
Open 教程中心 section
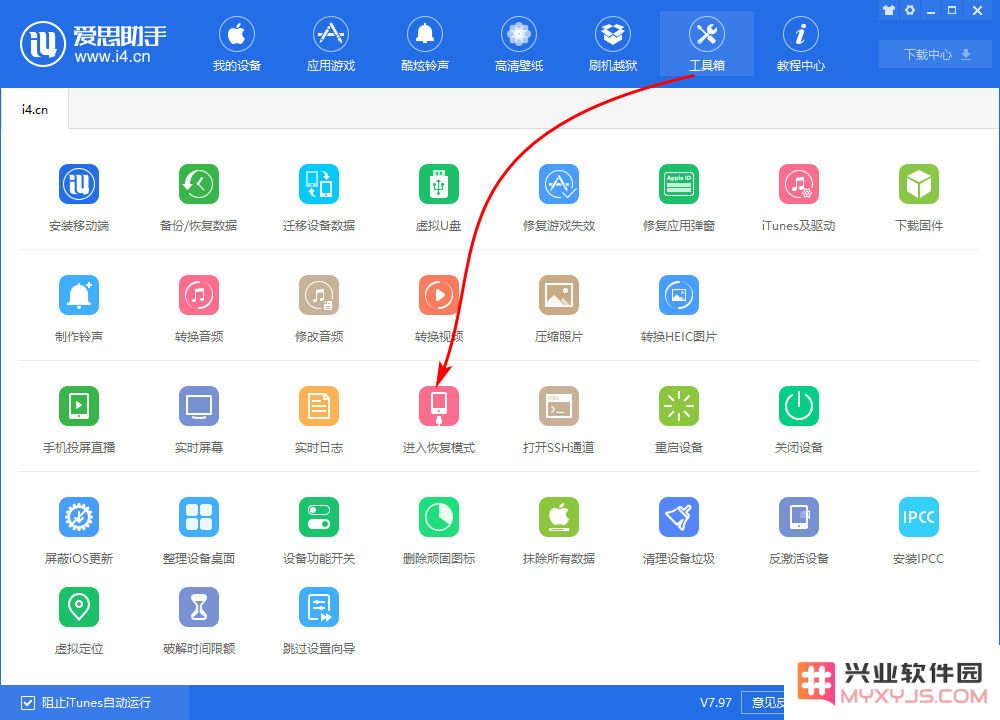[x=800, y=44]
